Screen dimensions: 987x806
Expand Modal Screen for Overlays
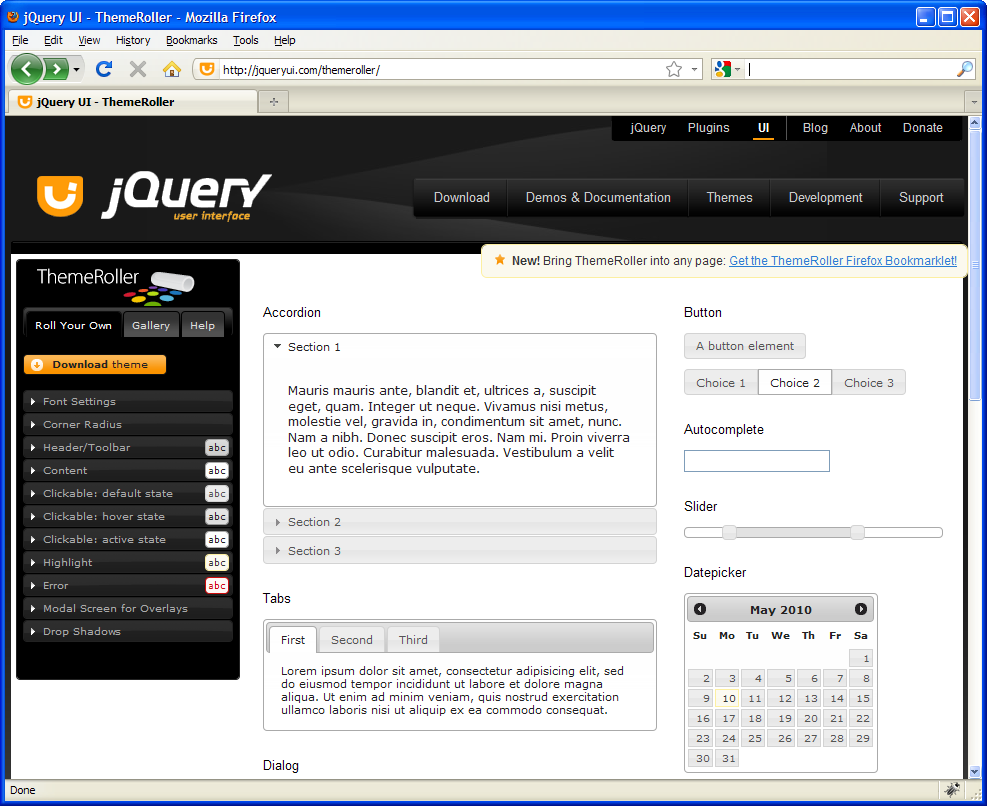tap(128, 608)
